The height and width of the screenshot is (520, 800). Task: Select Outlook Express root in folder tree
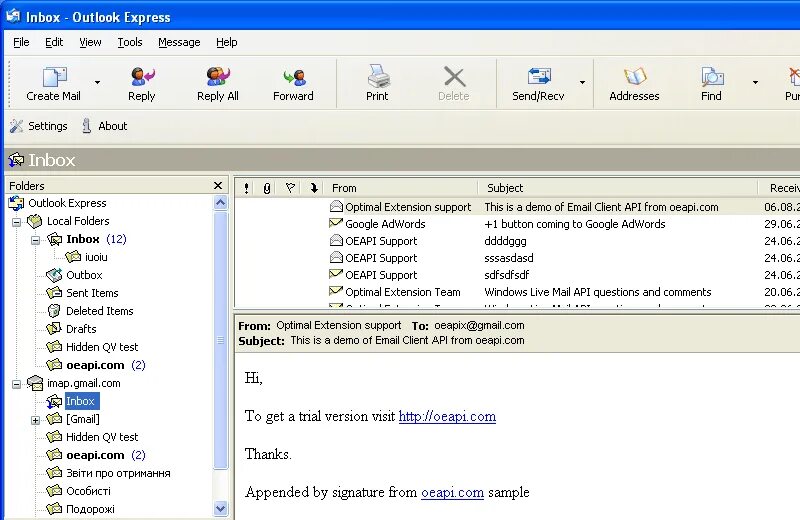(x=67, y=203)
